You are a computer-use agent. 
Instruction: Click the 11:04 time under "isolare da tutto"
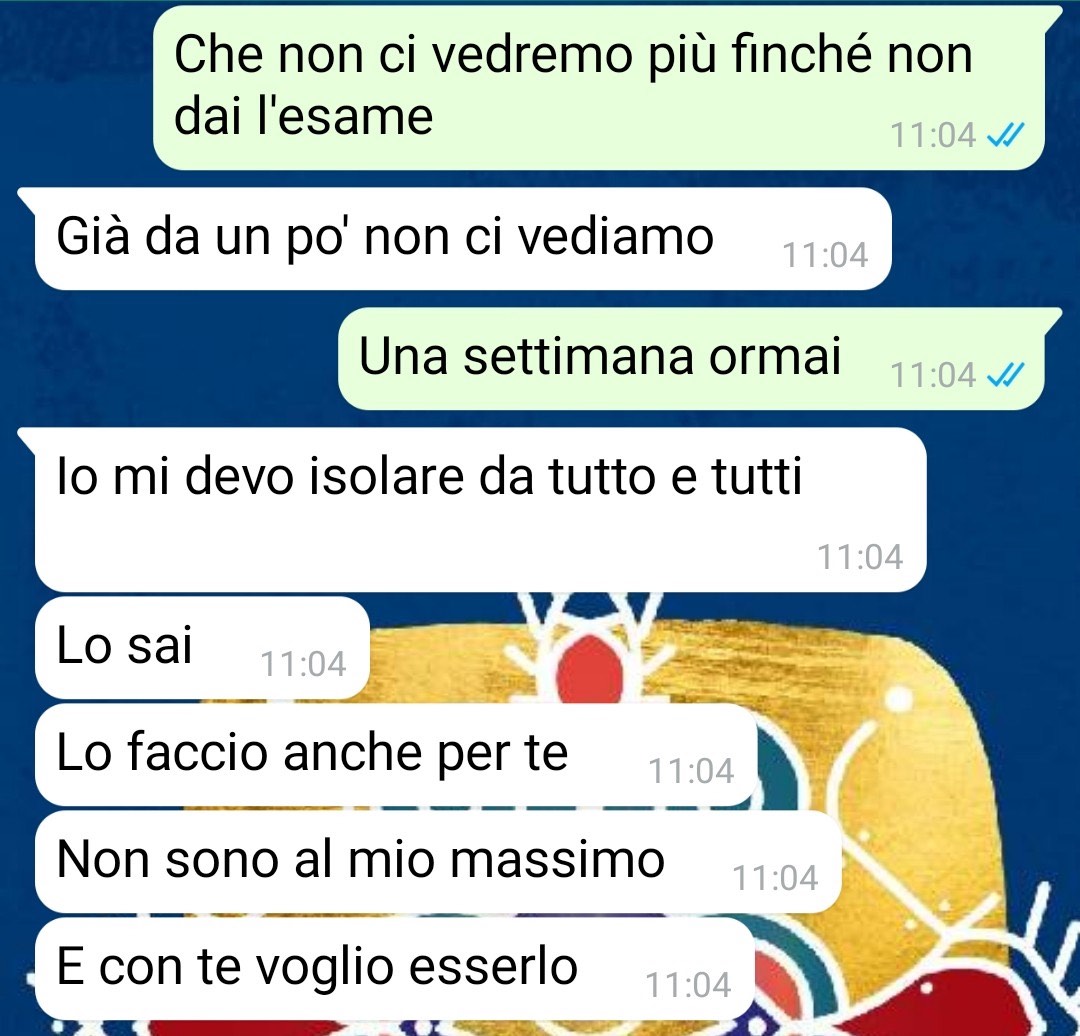pyautogui.click(x=860, y=557)
